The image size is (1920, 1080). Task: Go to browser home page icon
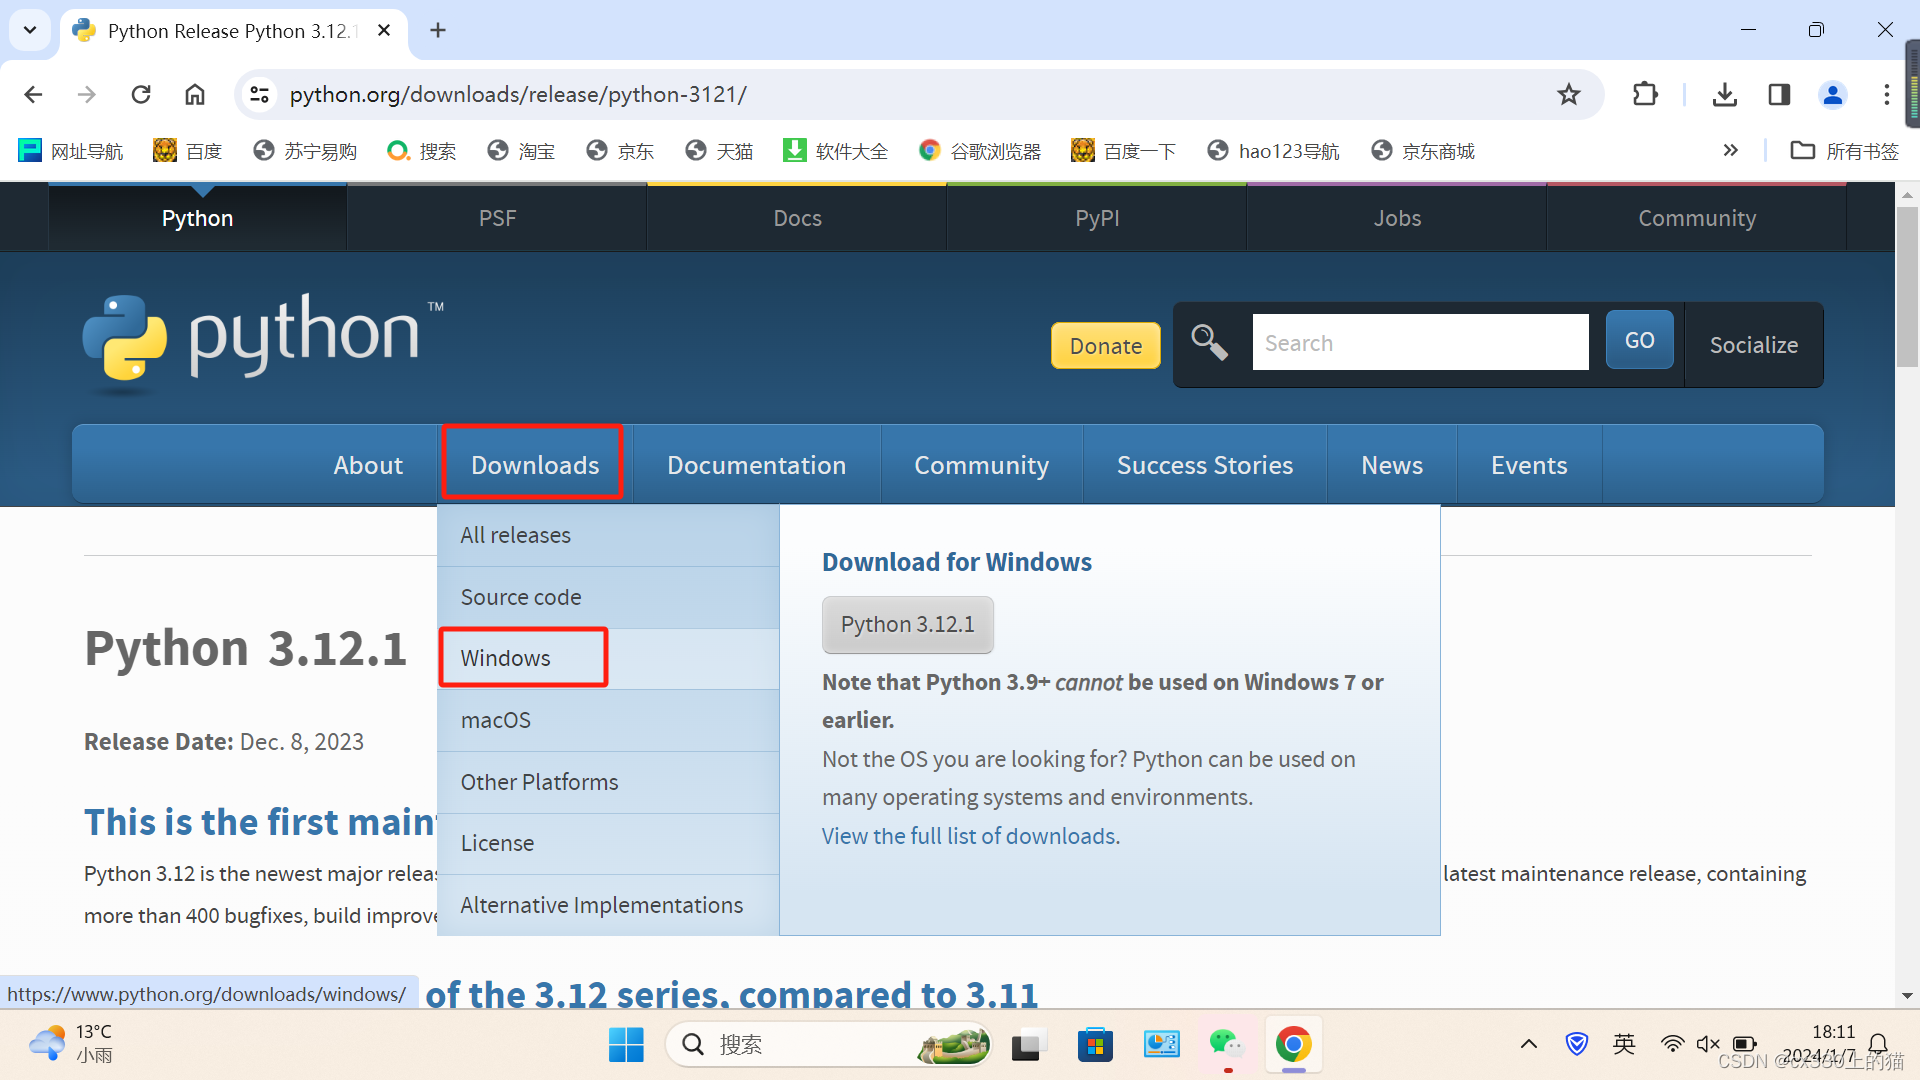coord(195,94)
